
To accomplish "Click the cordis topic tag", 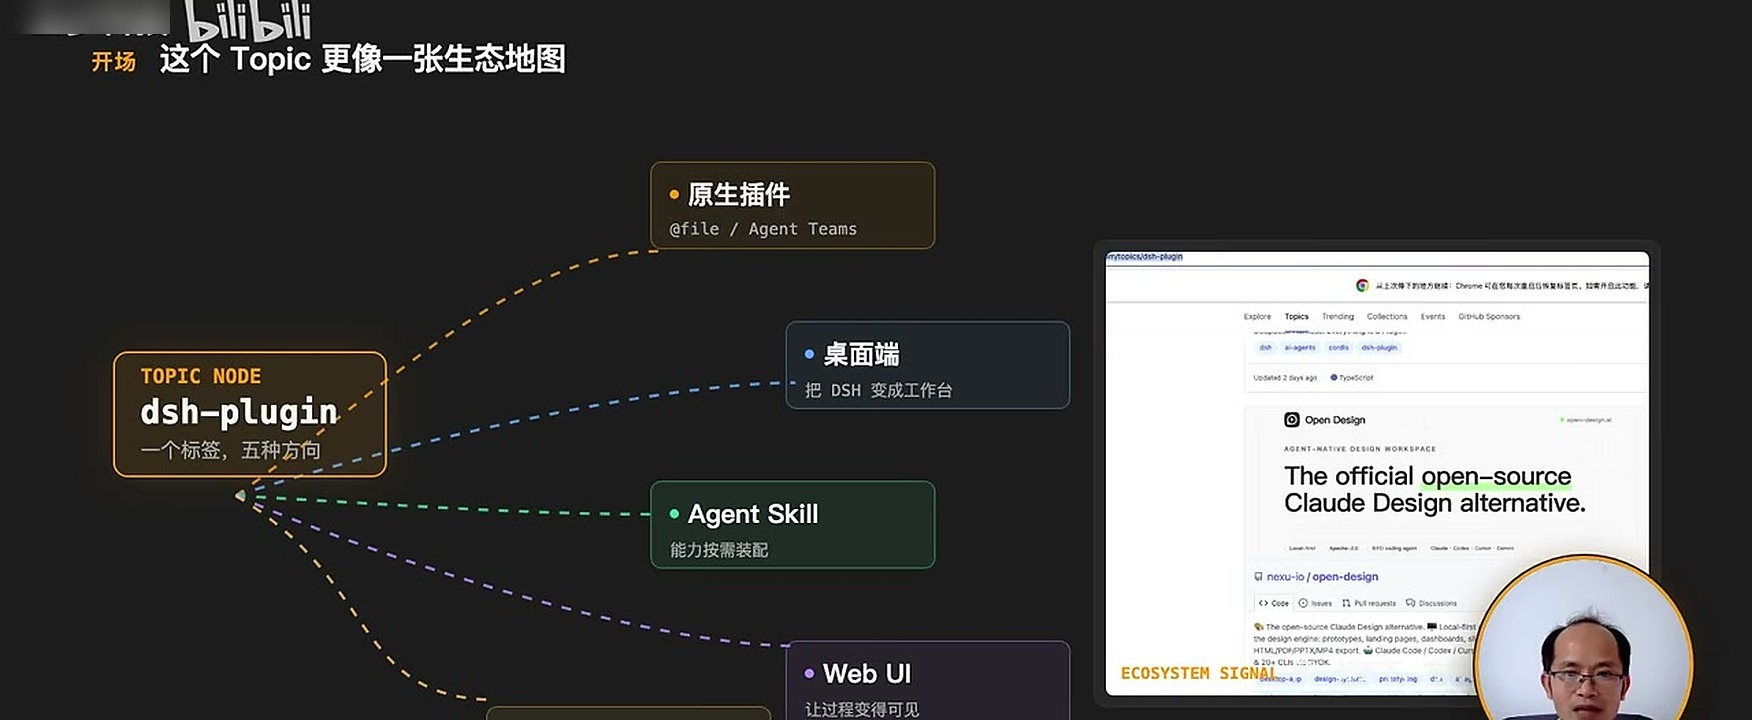I will (x=1339, y=347).
